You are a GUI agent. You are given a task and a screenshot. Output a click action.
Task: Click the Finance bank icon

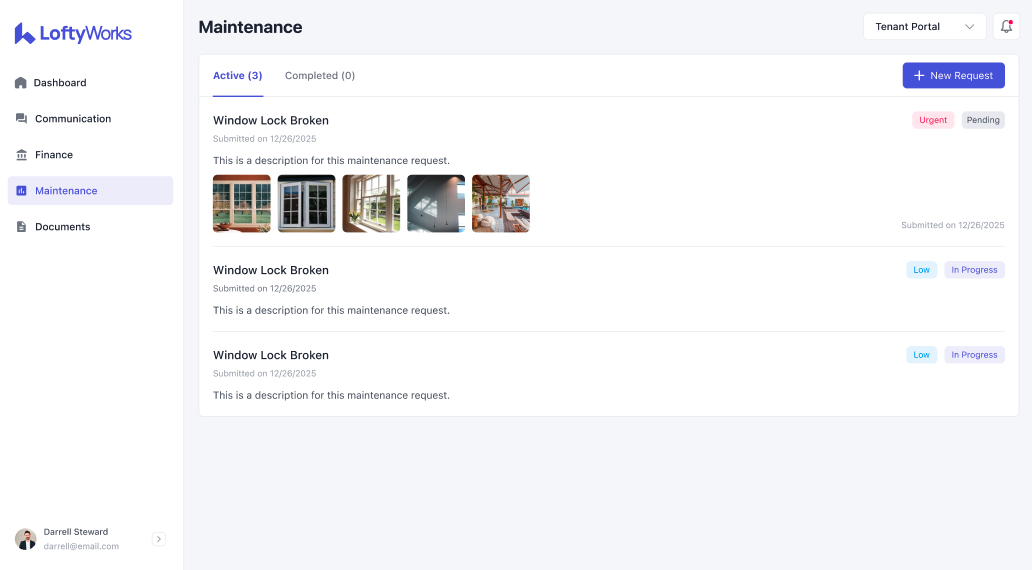point(21,155)
